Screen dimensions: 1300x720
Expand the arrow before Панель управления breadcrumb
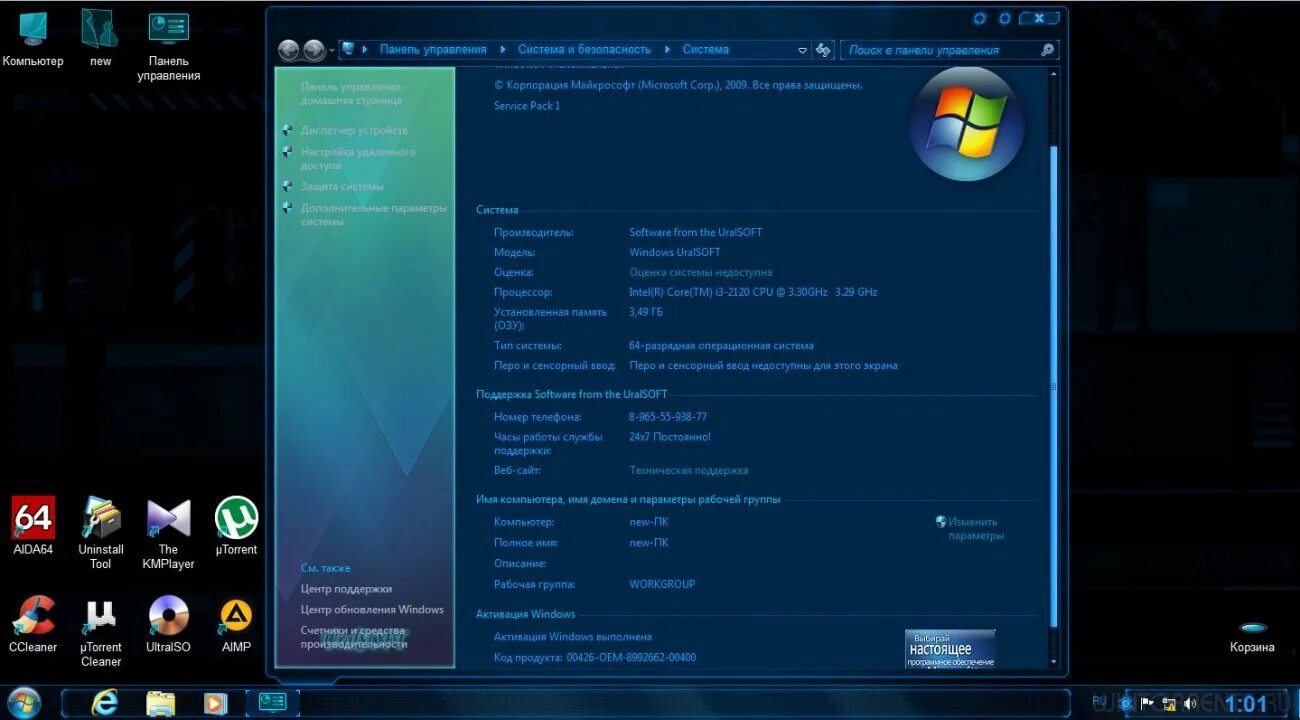(x=365, y=49)
